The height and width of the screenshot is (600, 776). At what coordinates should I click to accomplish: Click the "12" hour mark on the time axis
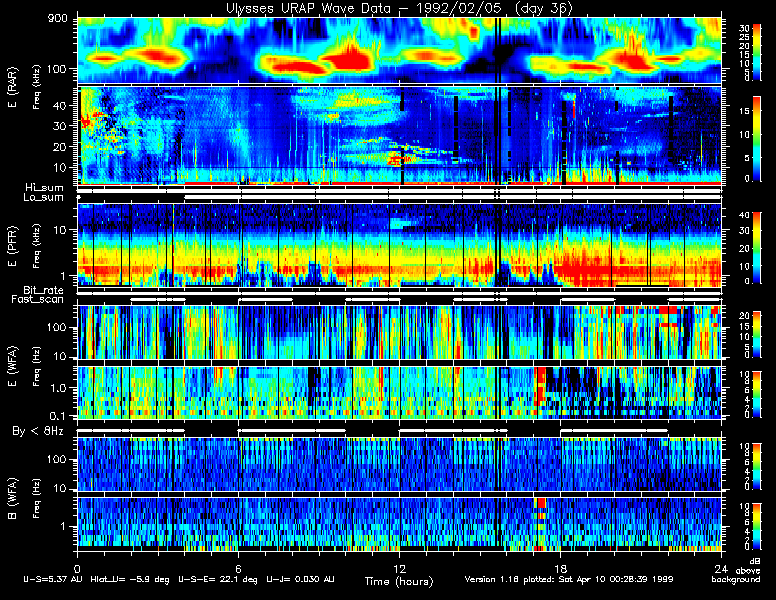point(399,568)
